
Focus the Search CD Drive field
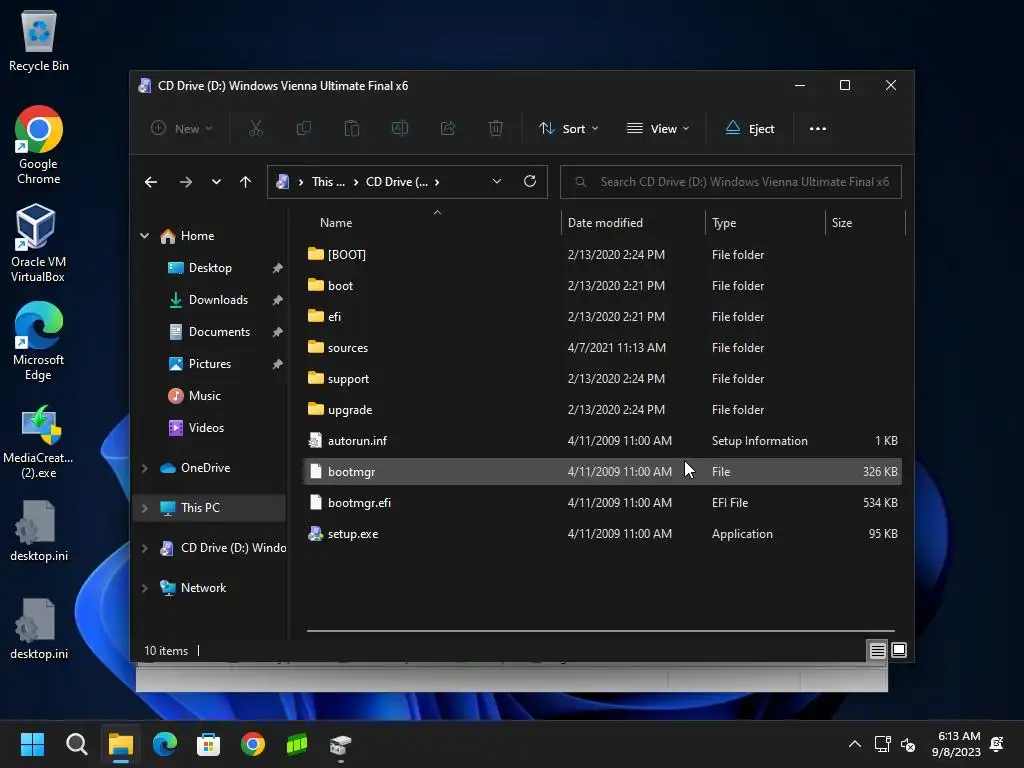point(731,182)
